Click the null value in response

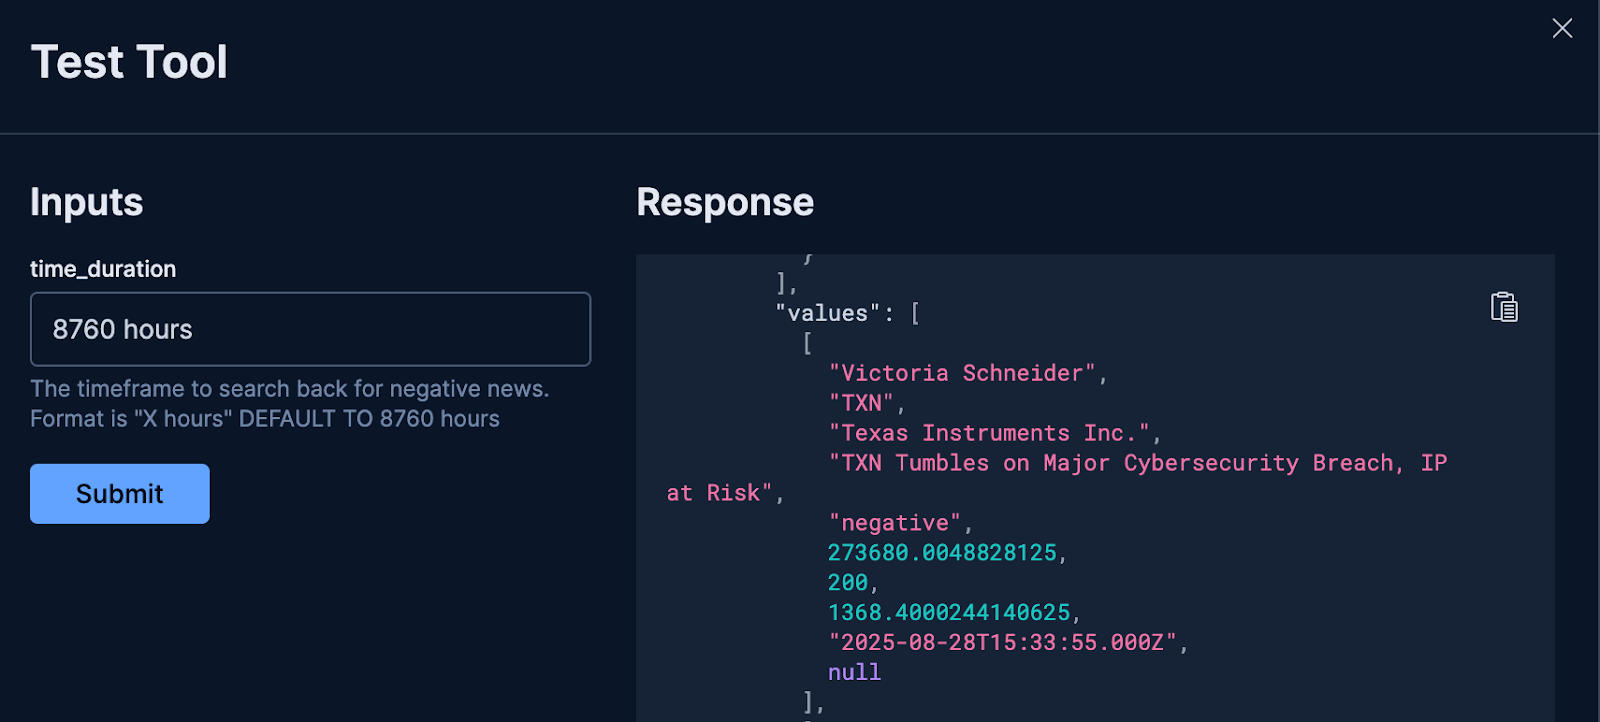(854, 672)
